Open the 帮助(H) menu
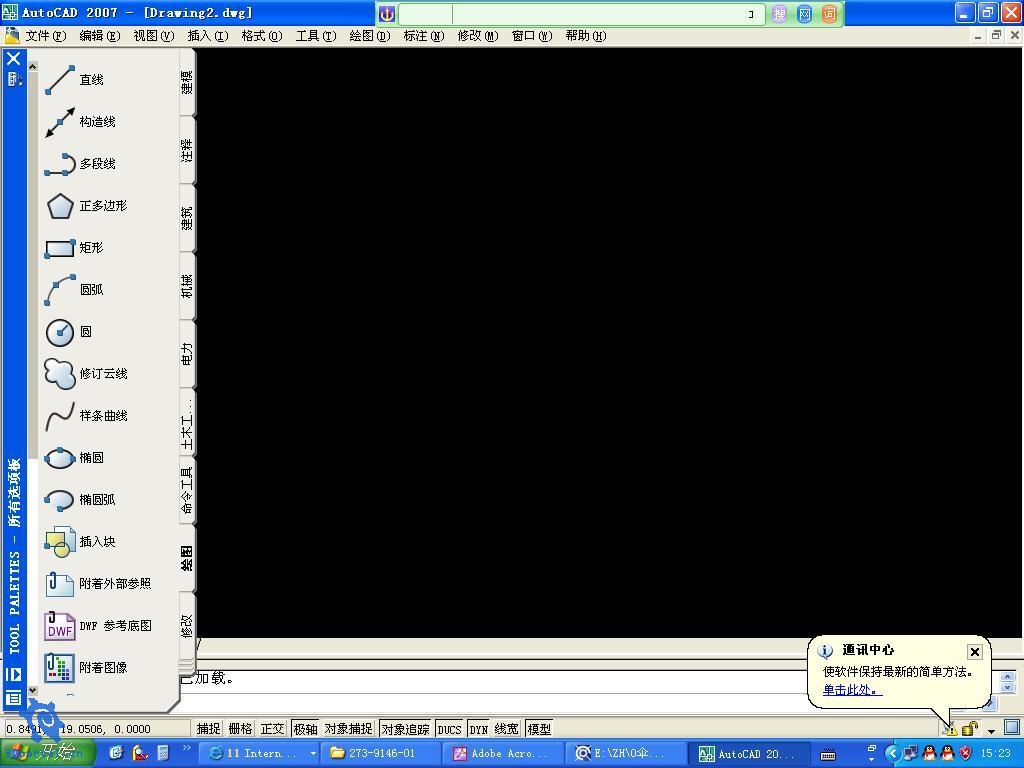 (x=586, y=36)
